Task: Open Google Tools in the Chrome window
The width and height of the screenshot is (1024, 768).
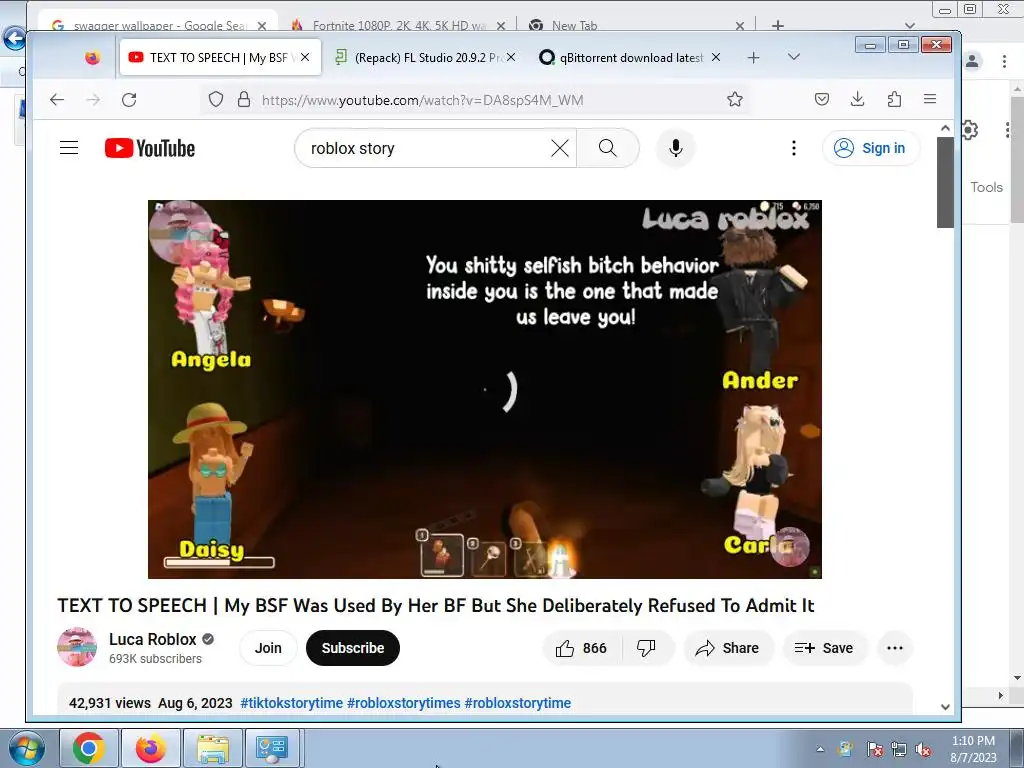Action: tap(986, 187)
